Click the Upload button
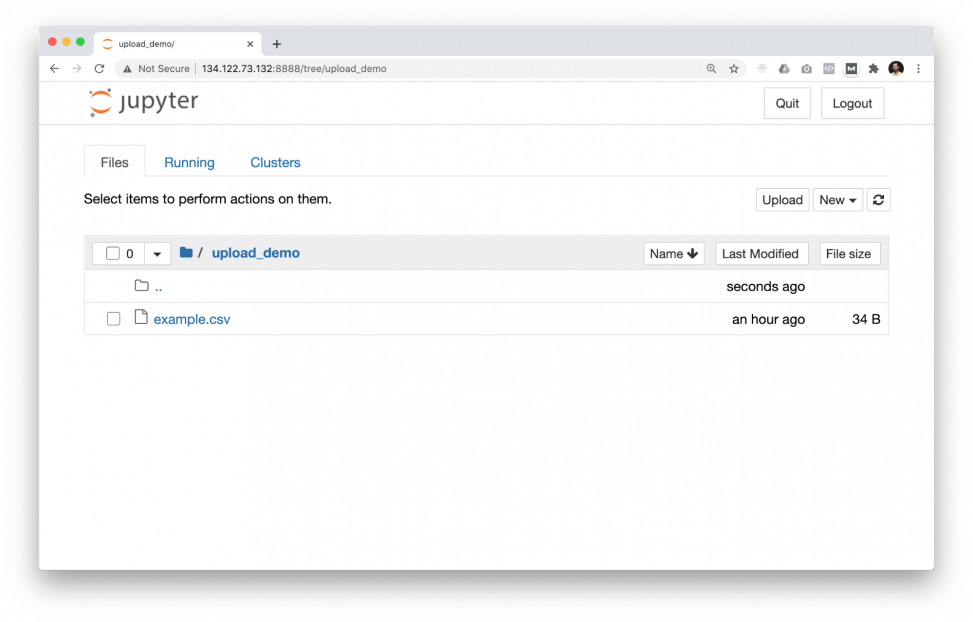The width and height of the screenshot is (973, 622). coord(782,199)
